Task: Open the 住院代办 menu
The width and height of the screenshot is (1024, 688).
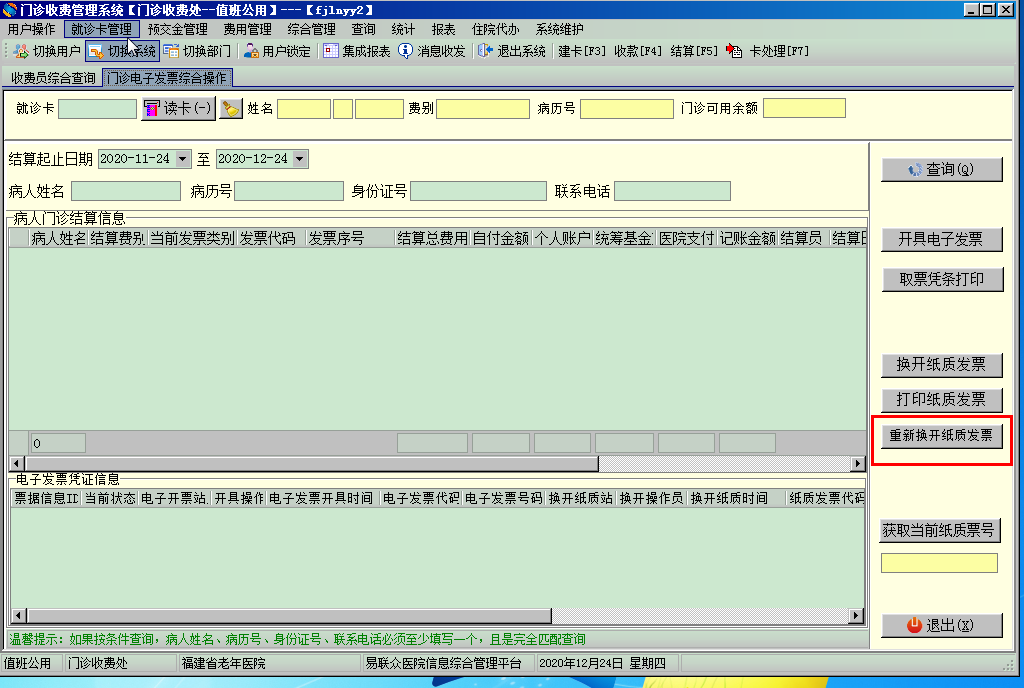Action: [x=496, y=29]
